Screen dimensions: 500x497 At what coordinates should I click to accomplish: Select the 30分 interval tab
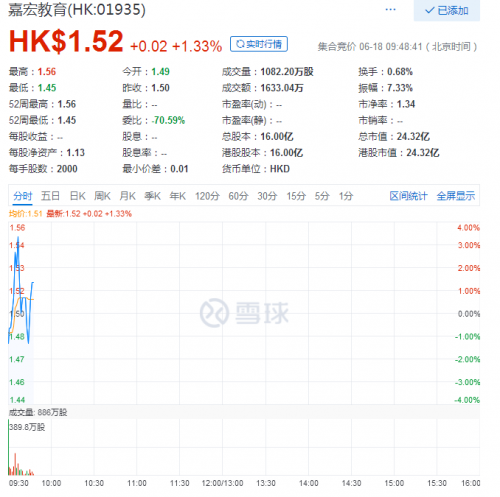tap(267, 196)
